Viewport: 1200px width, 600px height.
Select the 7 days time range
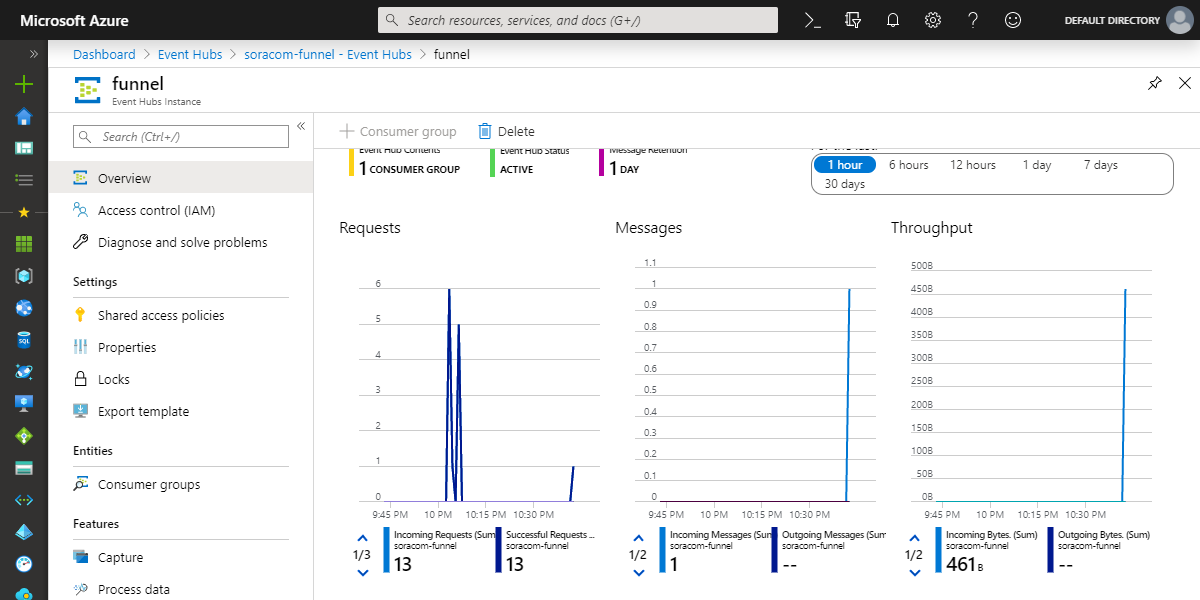[1099, 164]
